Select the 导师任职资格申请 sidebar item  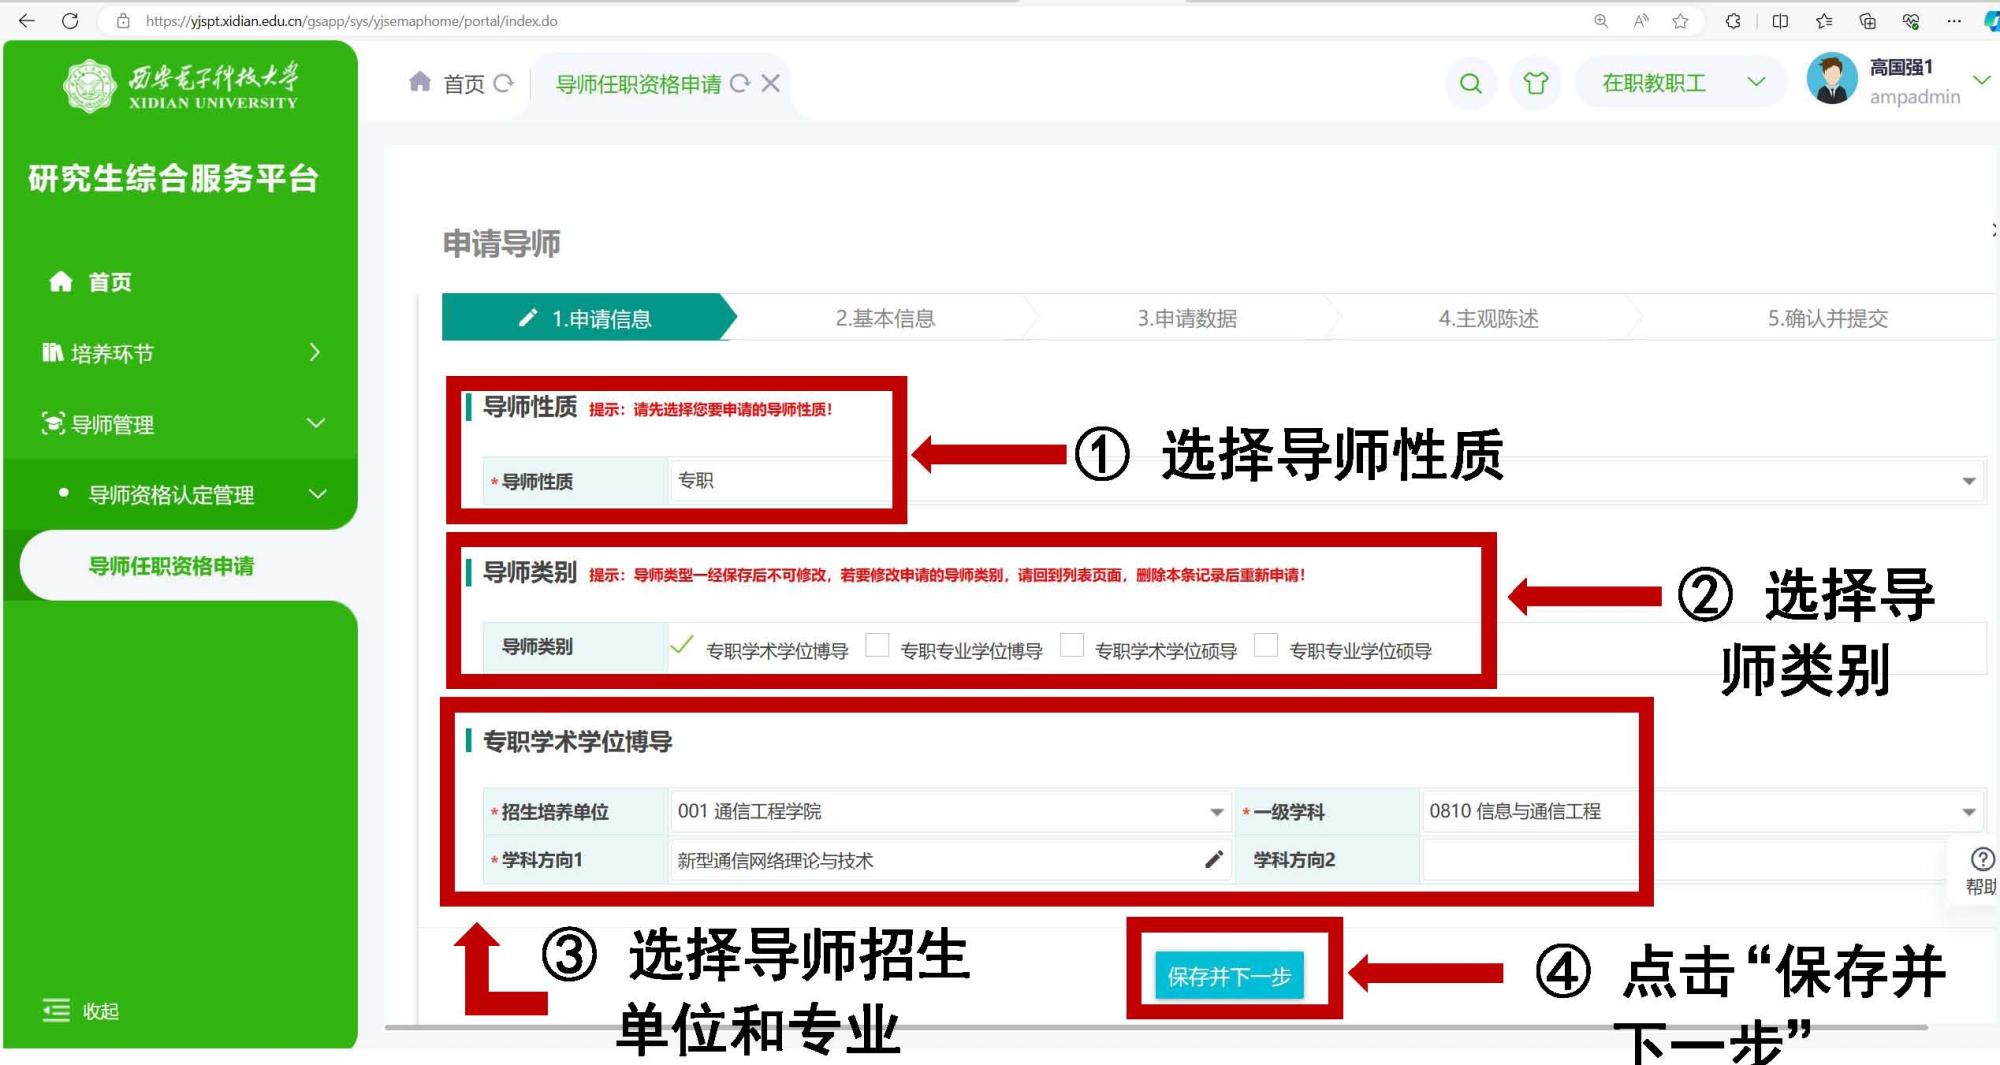(x=171, y=566)
